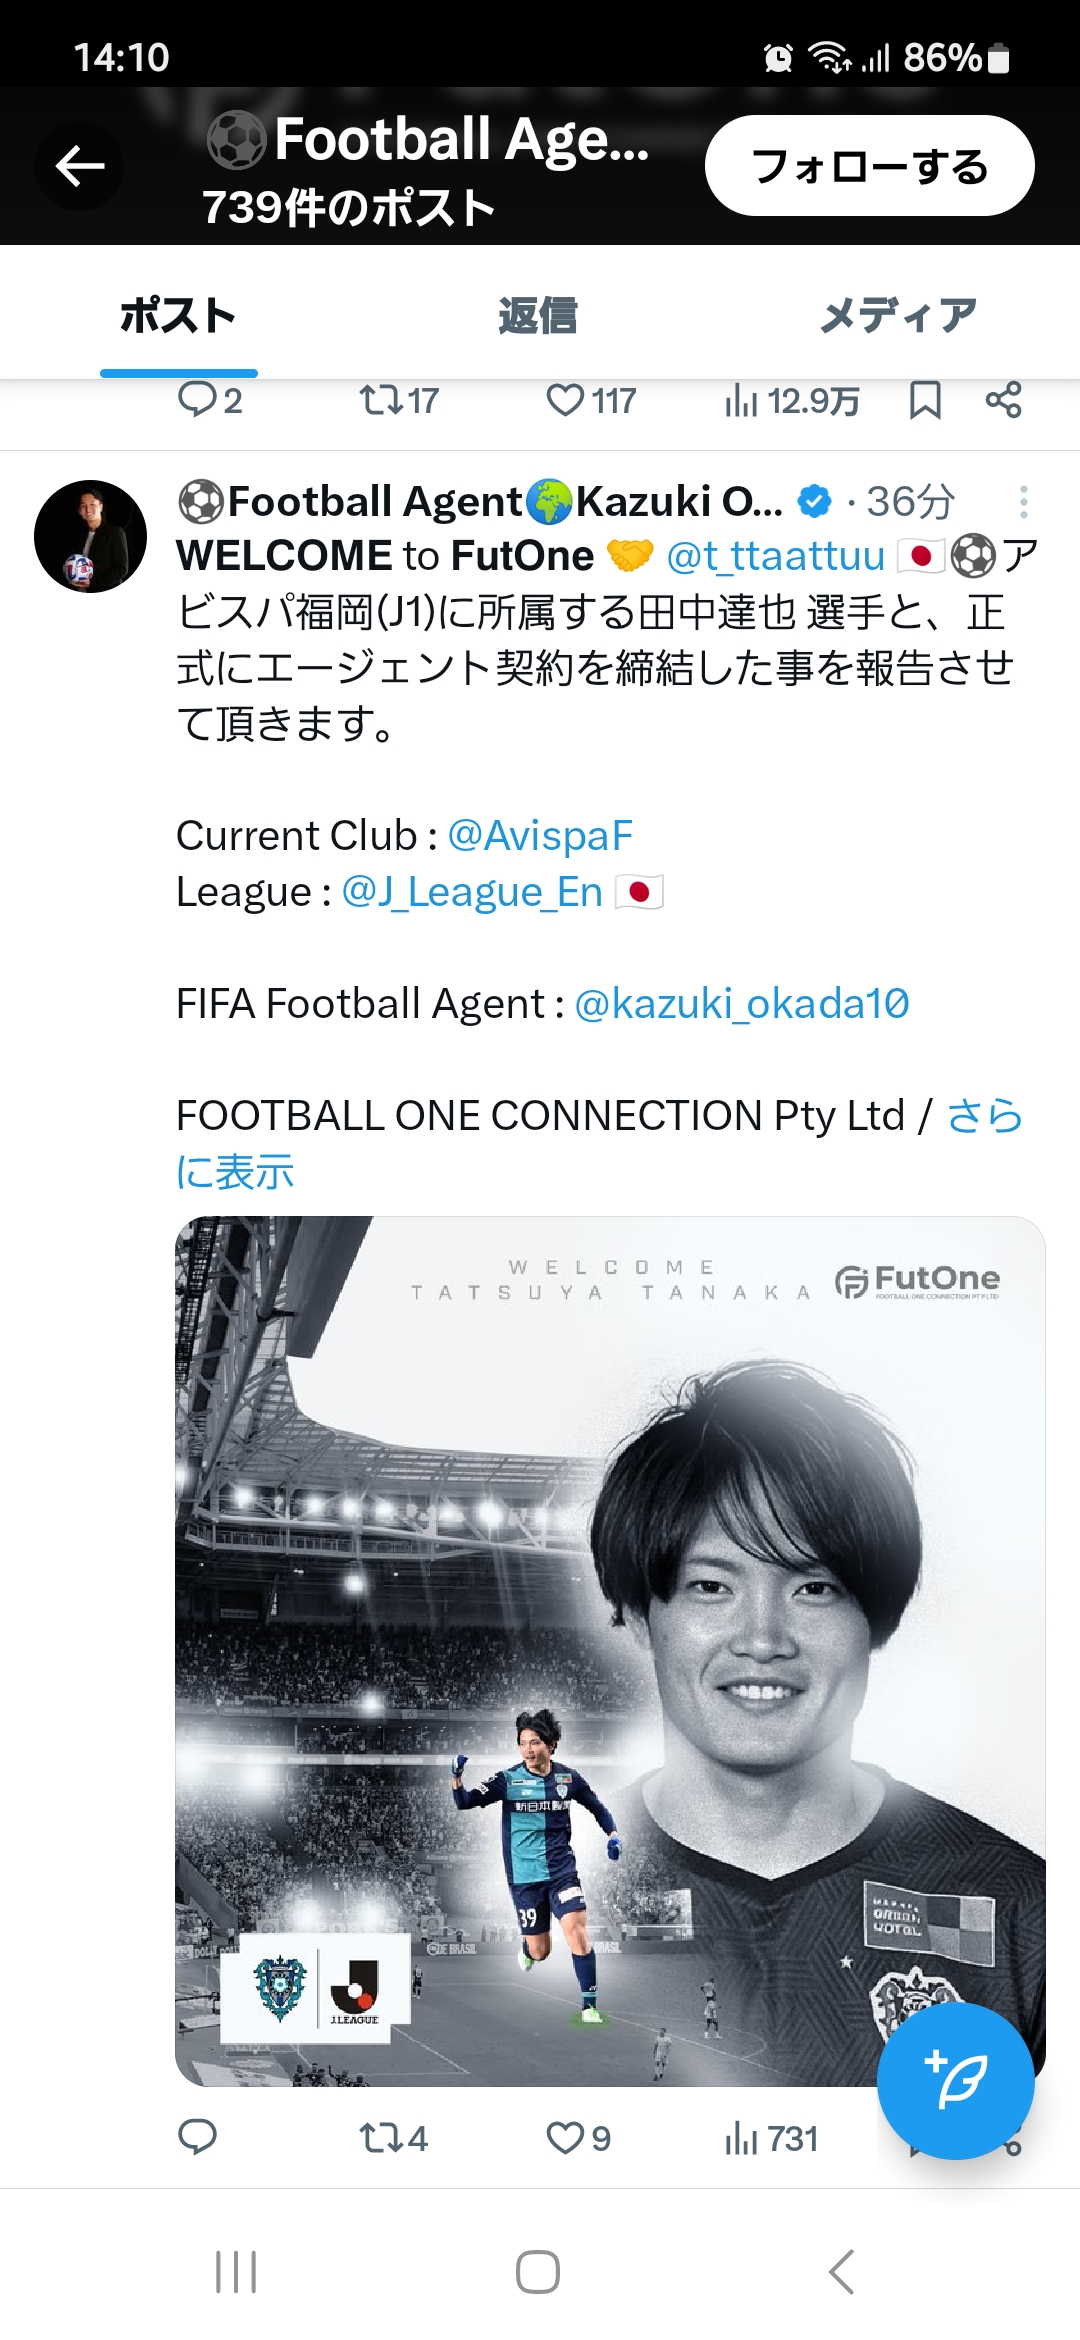Expand post with さらに表示

point(599,1143)
